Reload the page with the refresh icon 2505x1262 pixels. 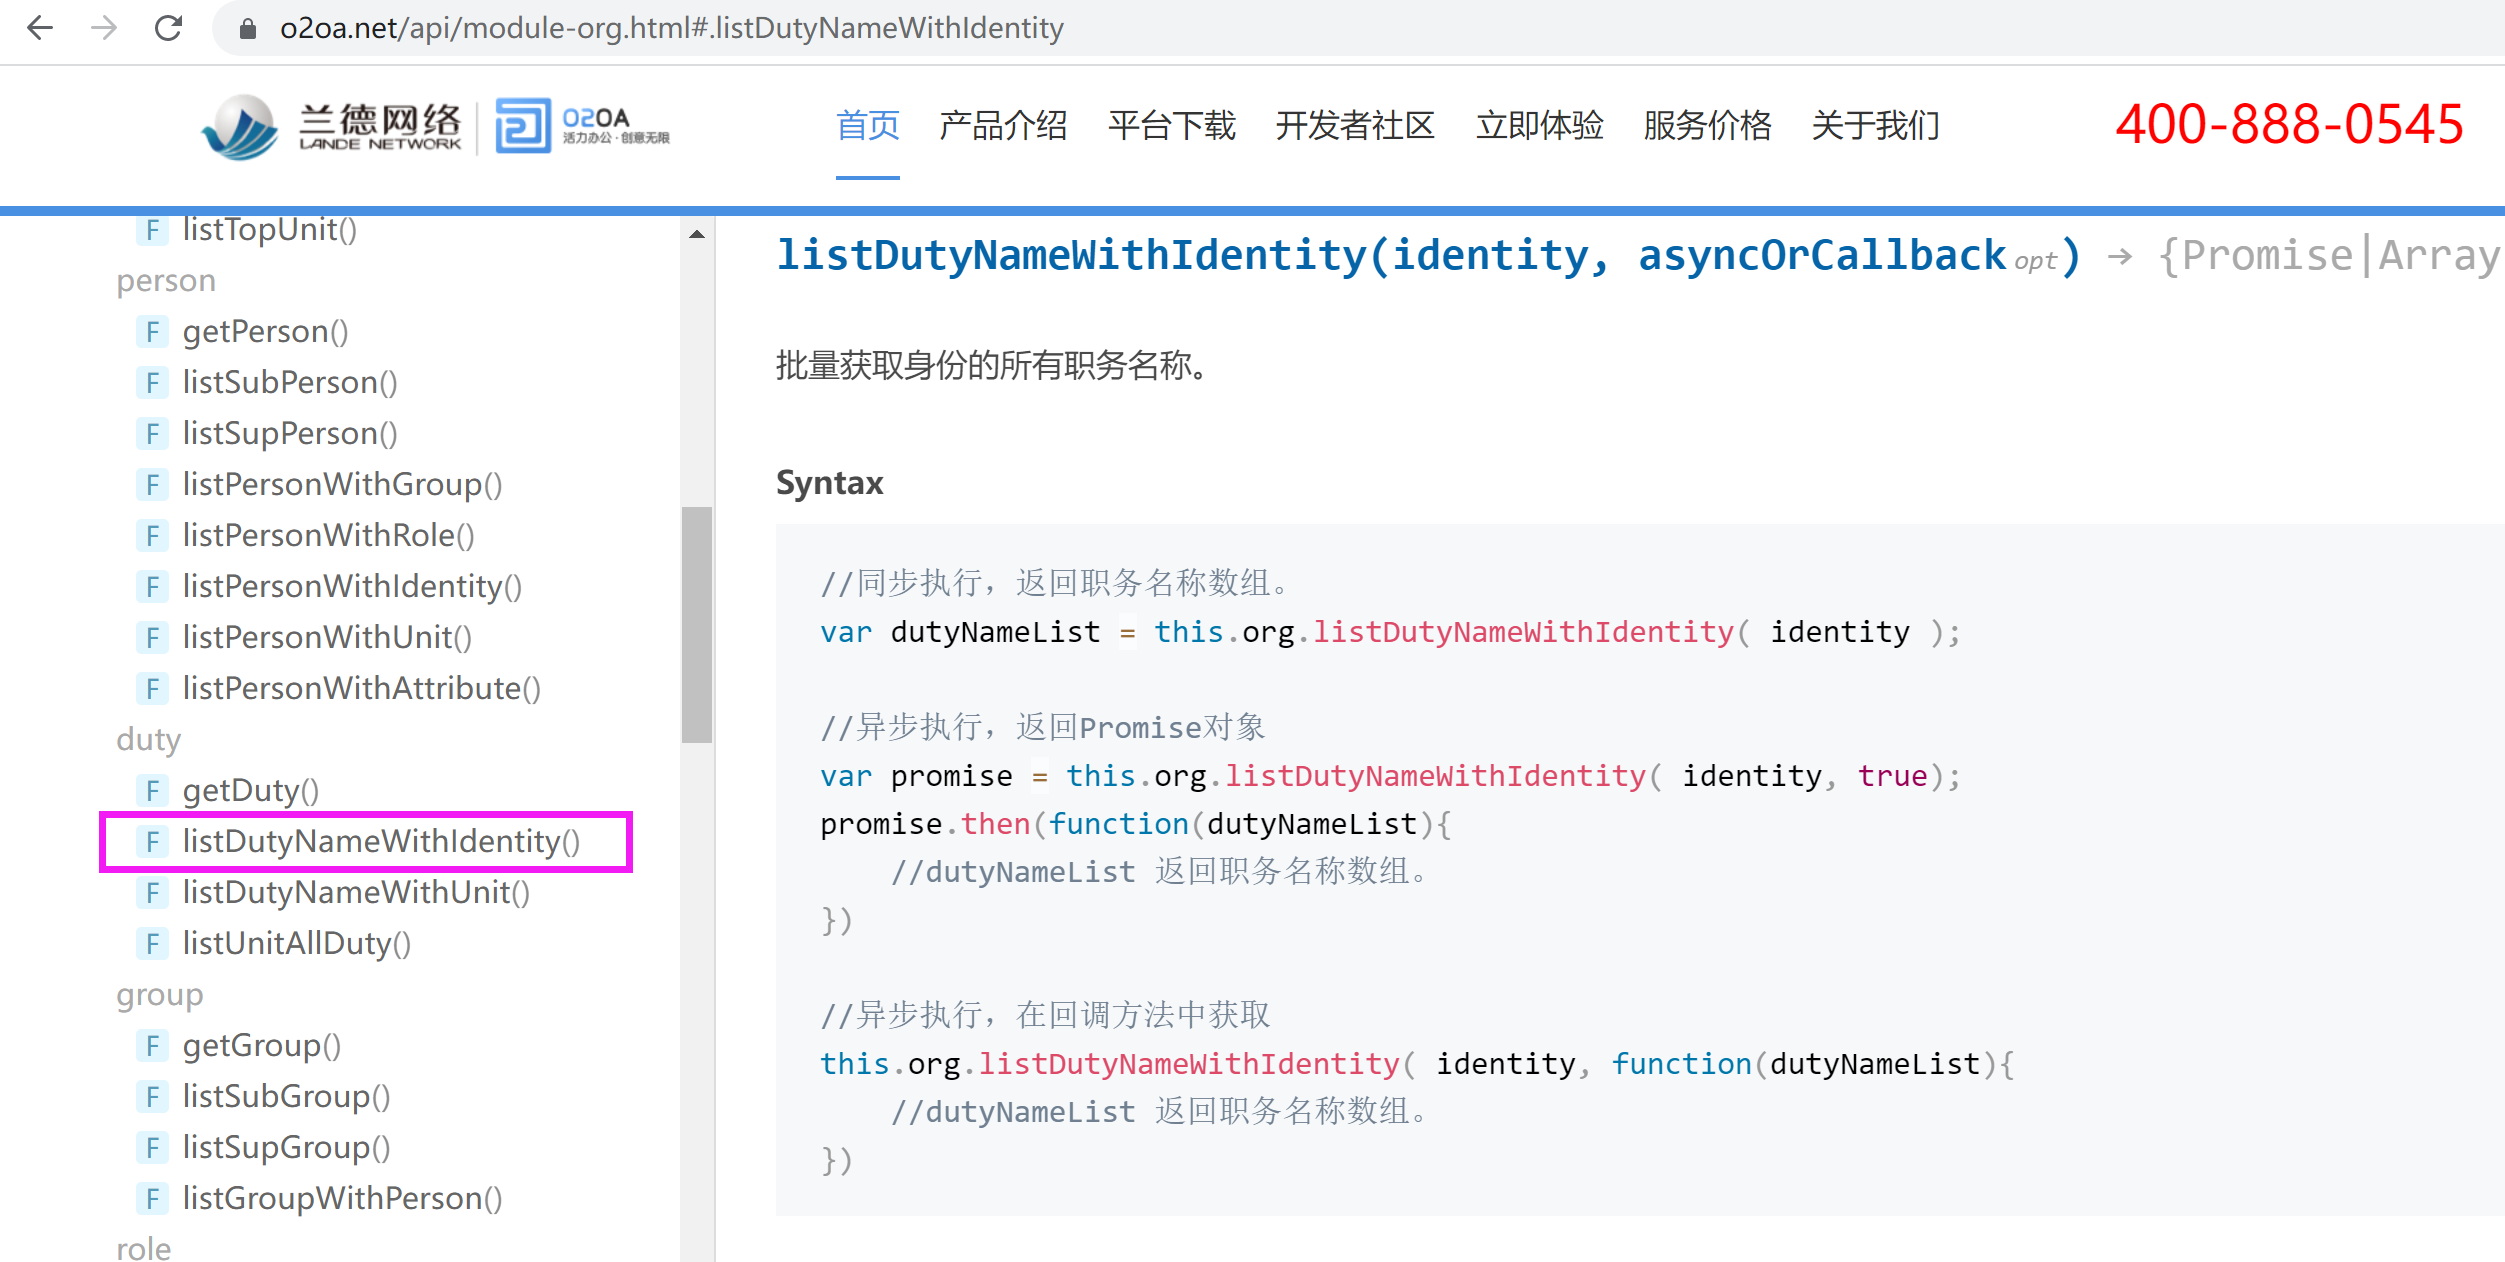point(168,28)
